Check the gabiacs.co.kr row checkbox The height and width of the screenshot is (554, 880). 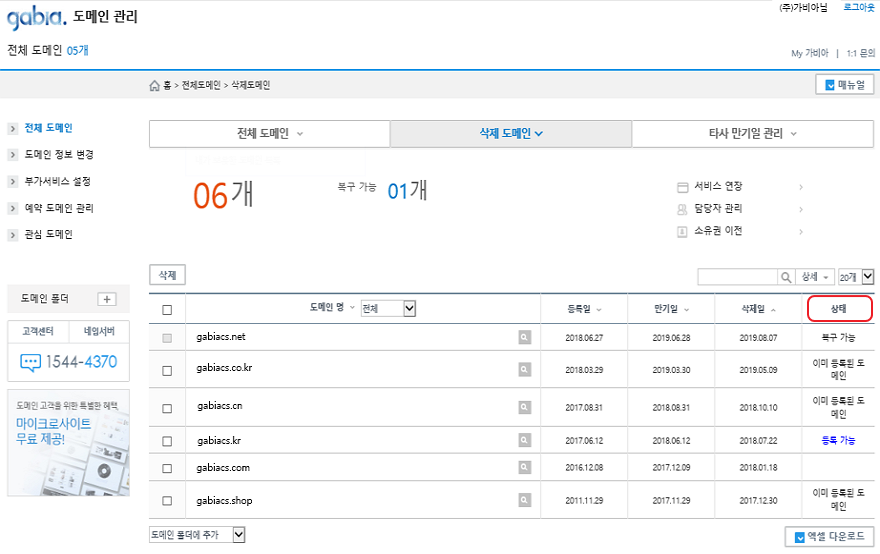coord(167,370)
